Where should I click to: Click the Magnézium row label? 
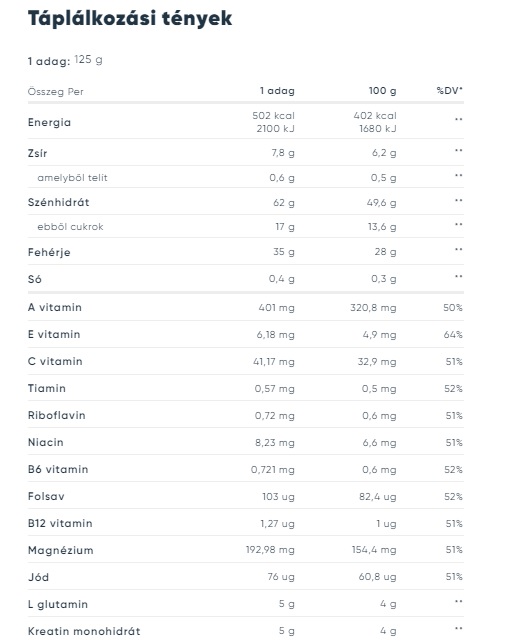point(60,550)
